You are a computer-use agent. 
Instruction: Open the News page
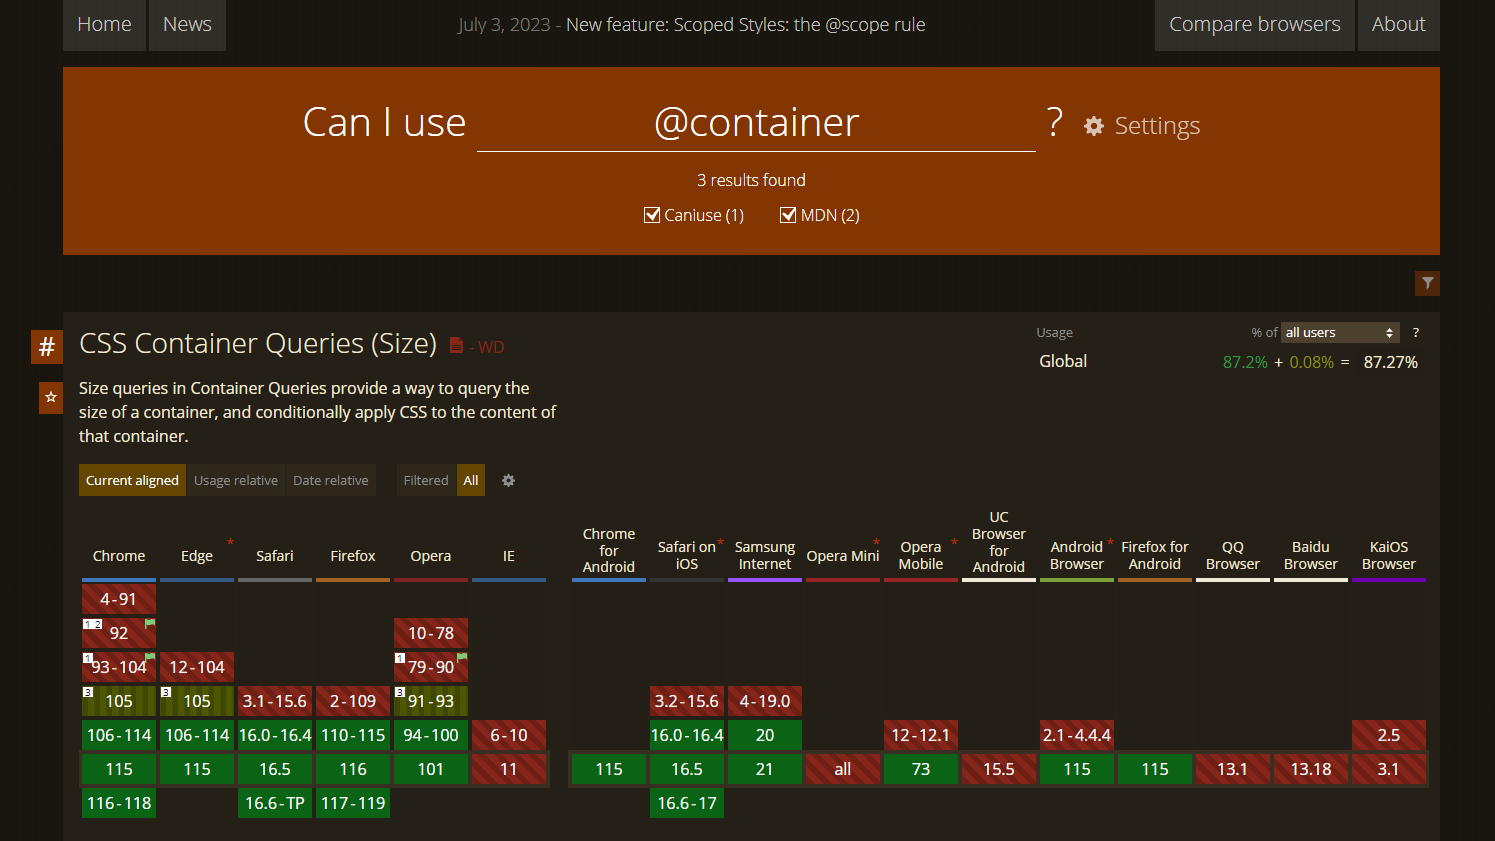click(187, 25)
